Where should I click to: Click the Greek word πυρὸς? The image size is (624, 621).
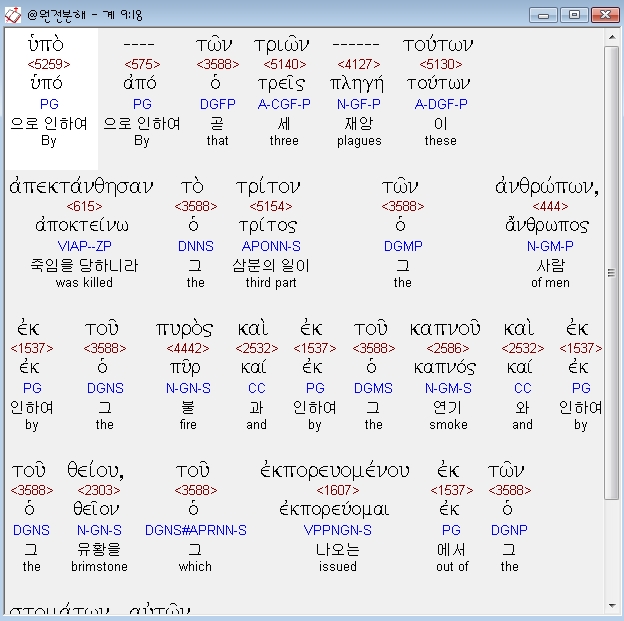(x=185, y=330)
